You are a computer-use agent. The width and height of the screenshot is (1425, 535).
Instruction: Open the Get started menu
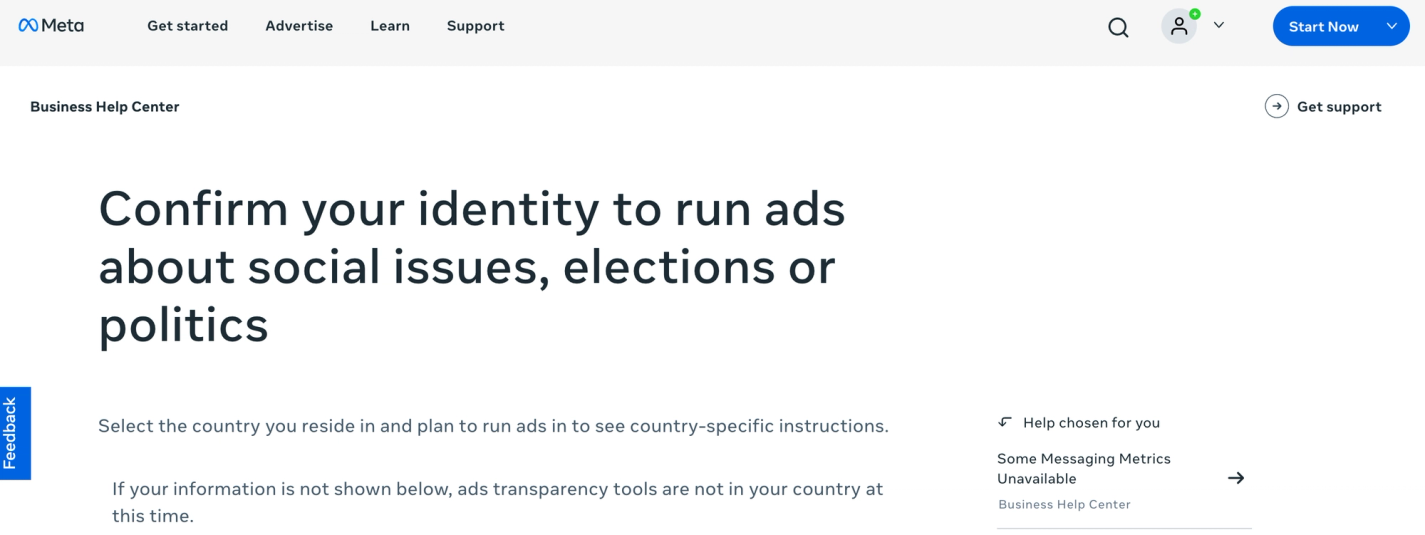[187, 26]
